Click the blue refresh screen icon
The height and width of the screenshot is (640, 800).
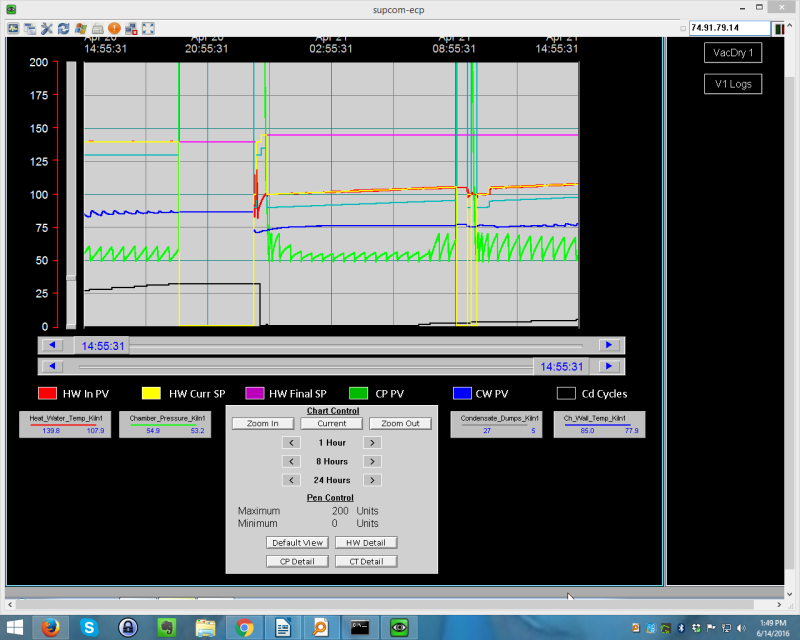click(64, 29)
